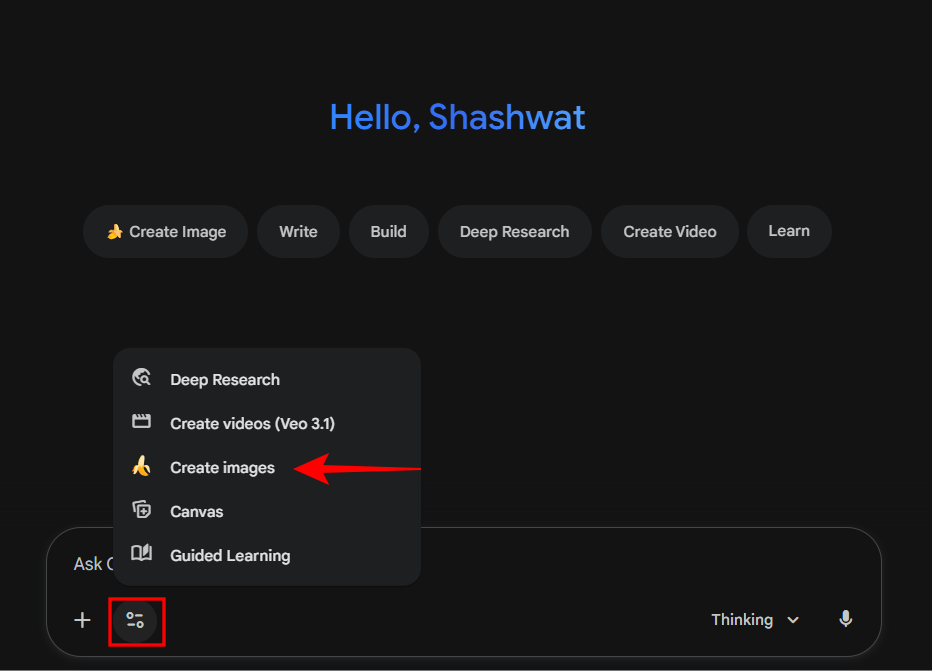Click the Guided Learning book icon
This screenshot has width=932, height=671.
click(142, 554)
